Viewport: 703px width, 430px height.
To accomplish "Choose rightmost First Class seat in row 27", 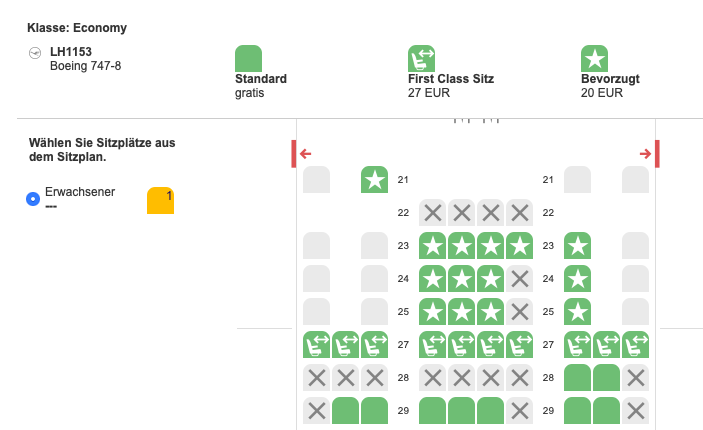I will pyautogui.click(x=635, y=345).
